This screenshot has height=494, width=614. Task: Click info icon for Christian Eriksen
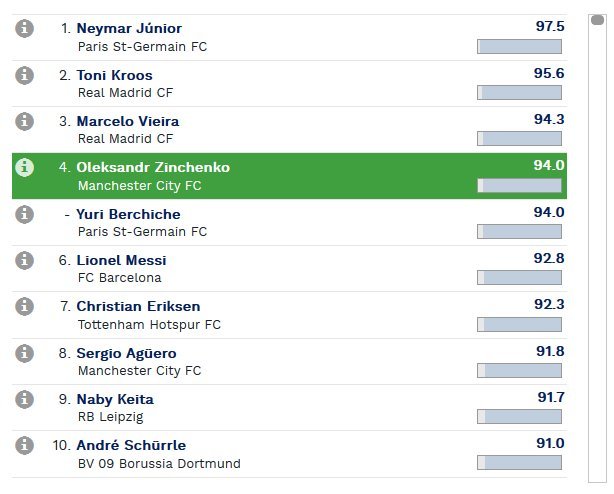[25, 306]
